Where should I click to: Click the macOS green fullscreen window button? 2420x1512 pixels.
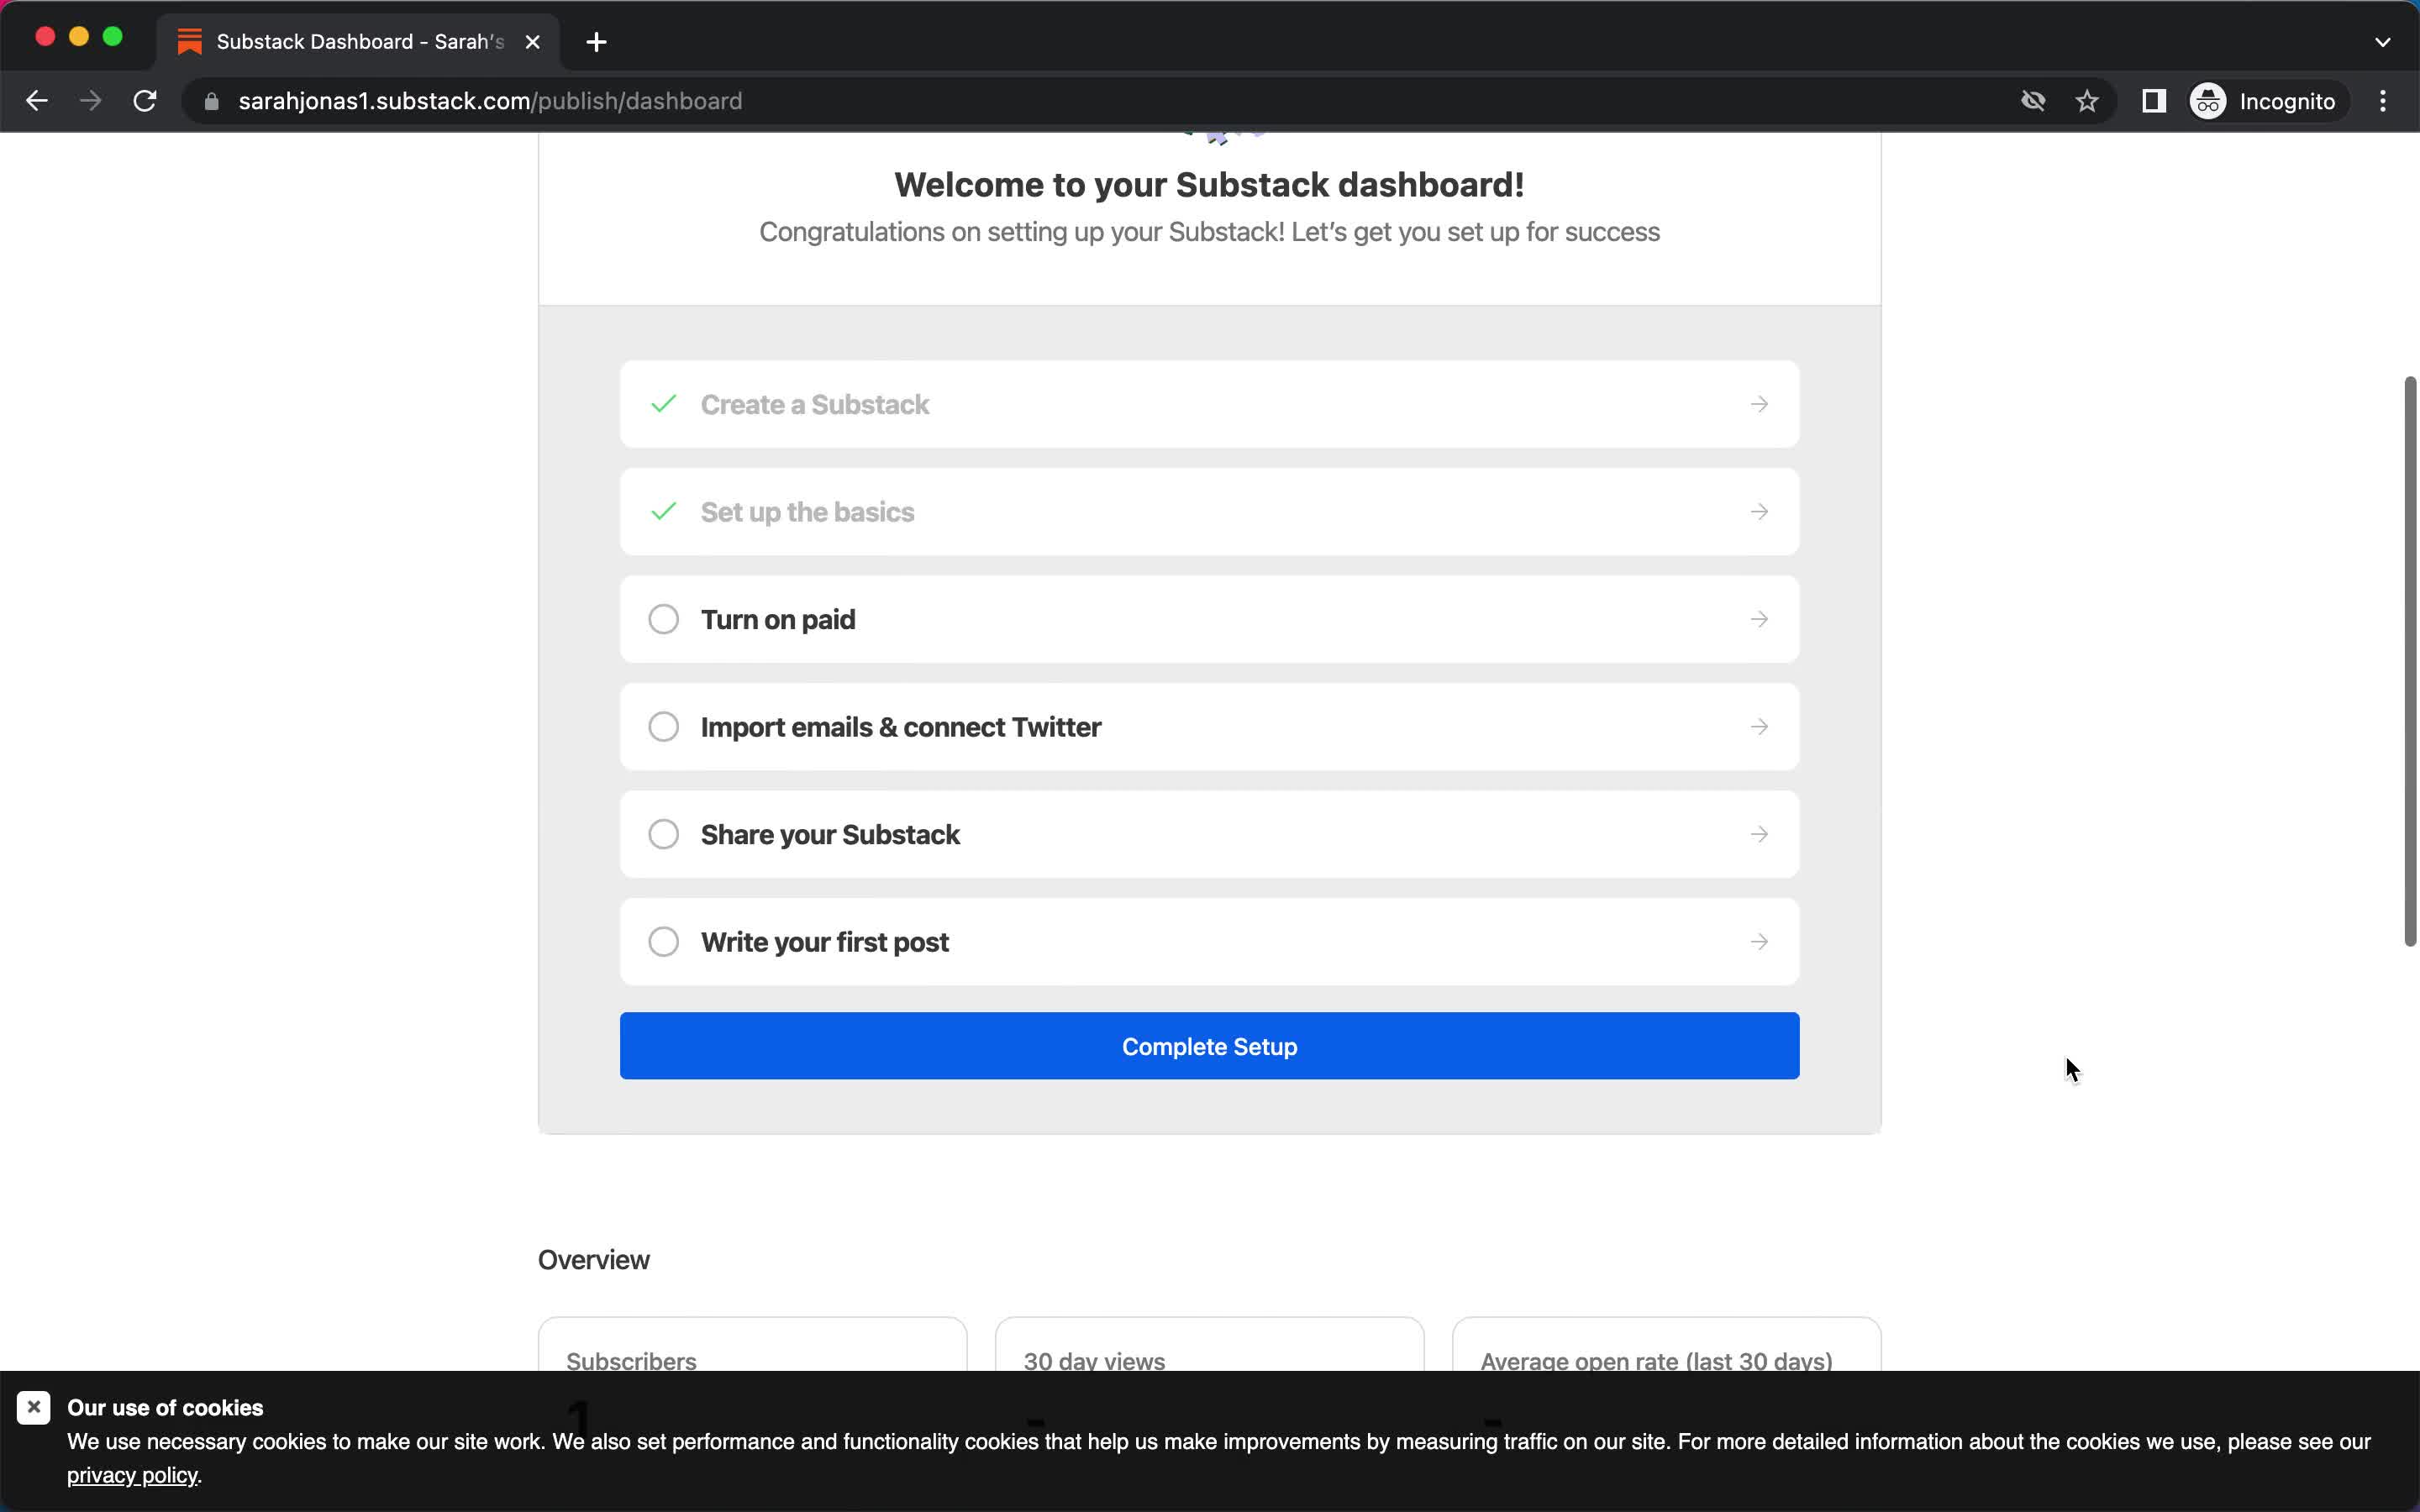pyautogui.click(x=113, y=37)
